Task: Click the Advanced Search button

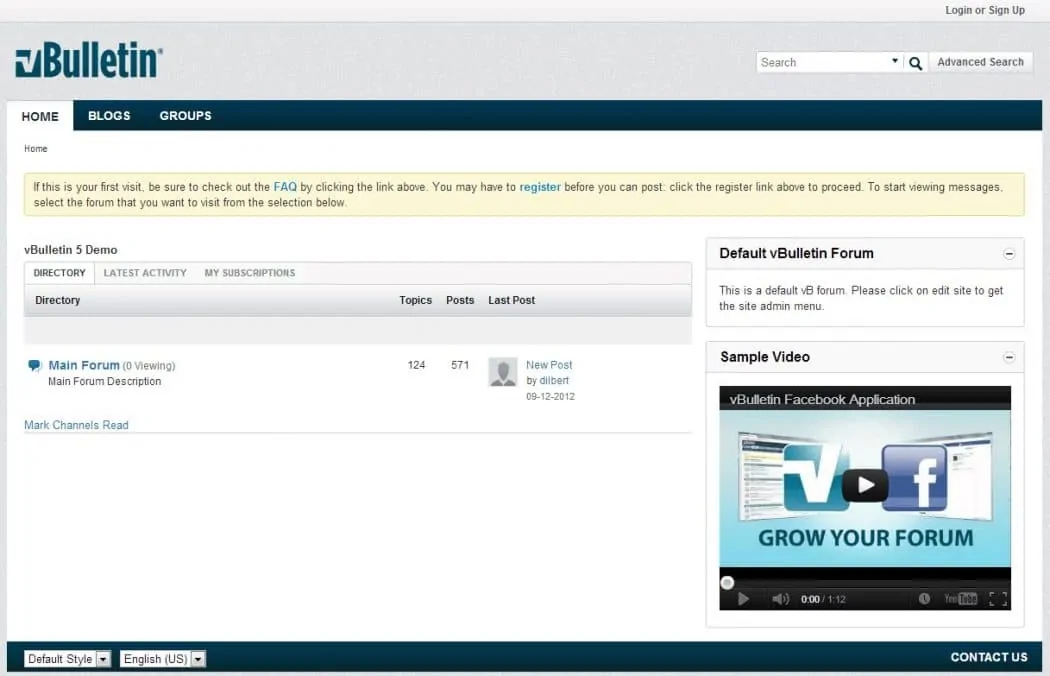Action: point(980,62)
